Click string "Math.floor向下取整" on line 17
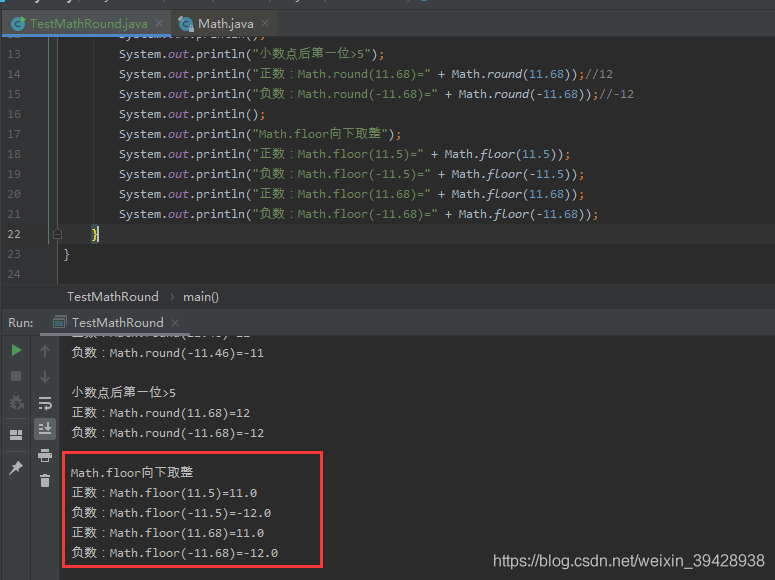 coord(320,134)
